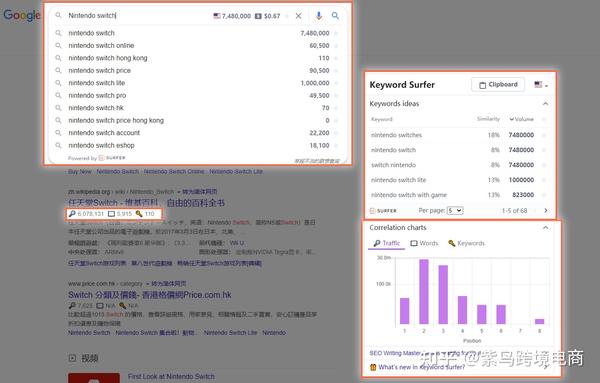Collapse the Correlation charts section

coord(545,228)
